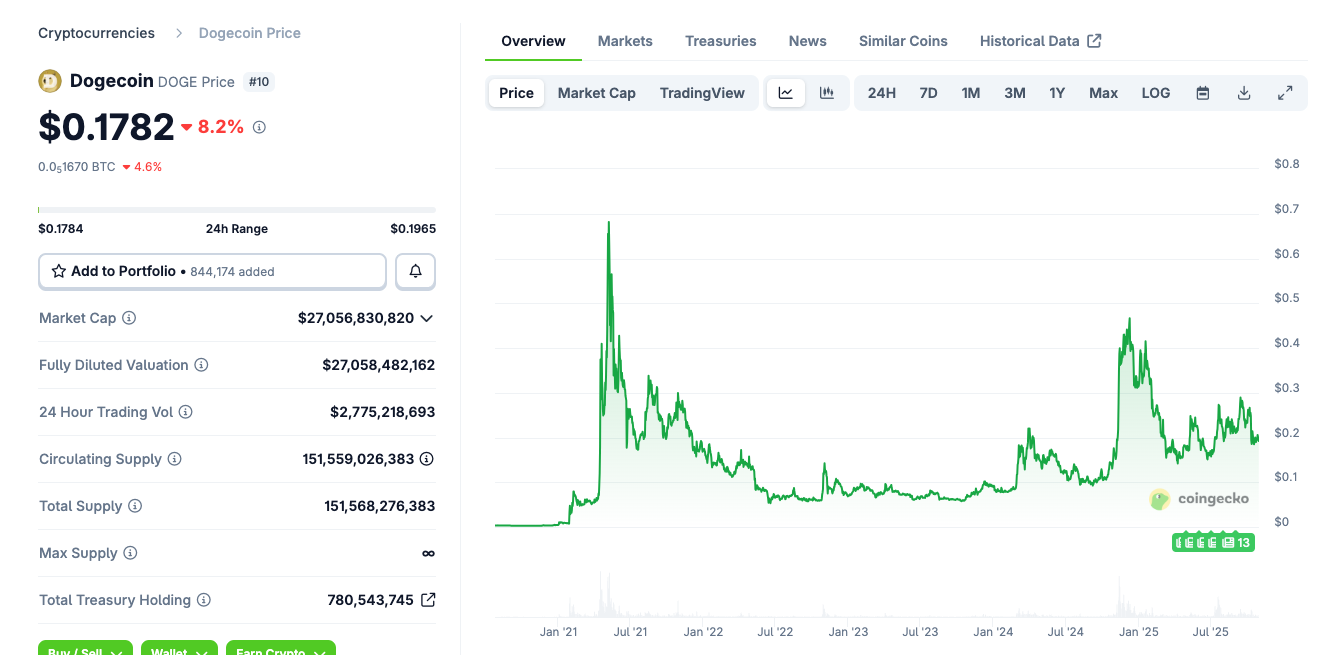Click the green news badge showing 13

(1213, 542)
